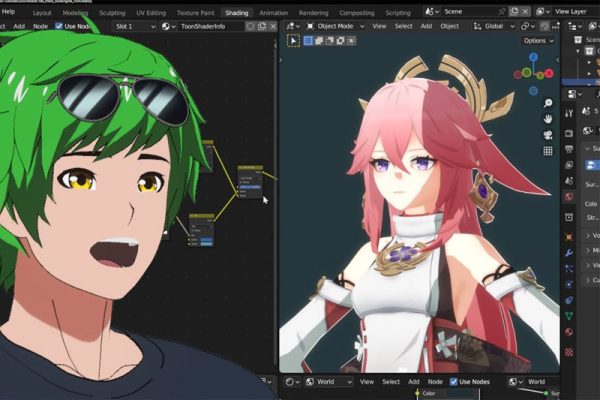
Task: Expand the Volume panel in World properties
Action: click(592, 235)
